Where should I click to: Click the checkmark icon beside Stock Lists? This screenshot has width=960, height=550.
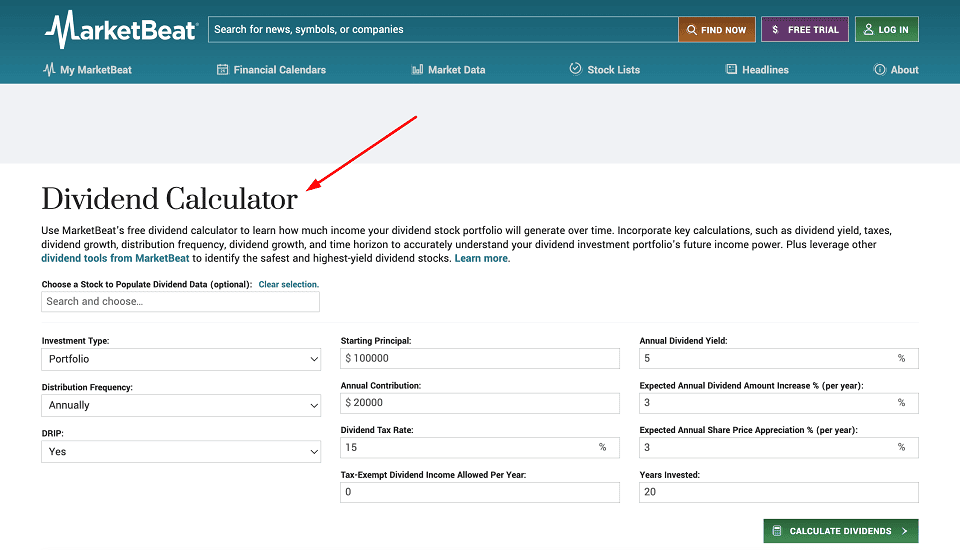[576, 69]
